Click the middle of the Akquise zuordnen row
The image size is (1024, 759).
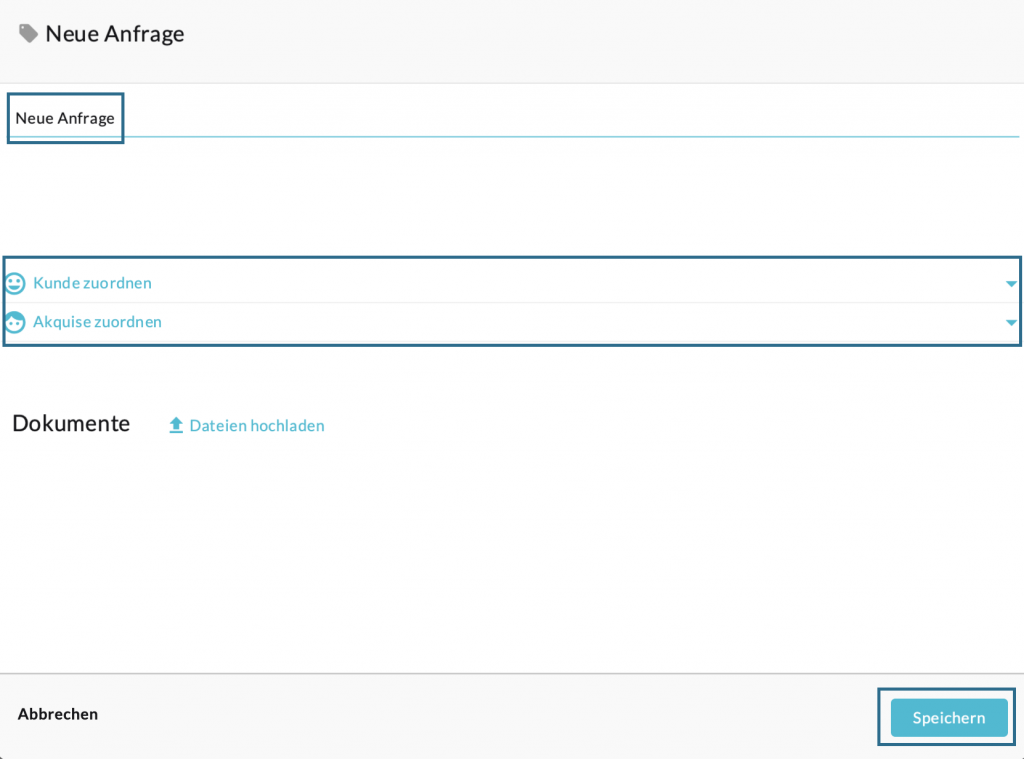[x=512, y=322]
